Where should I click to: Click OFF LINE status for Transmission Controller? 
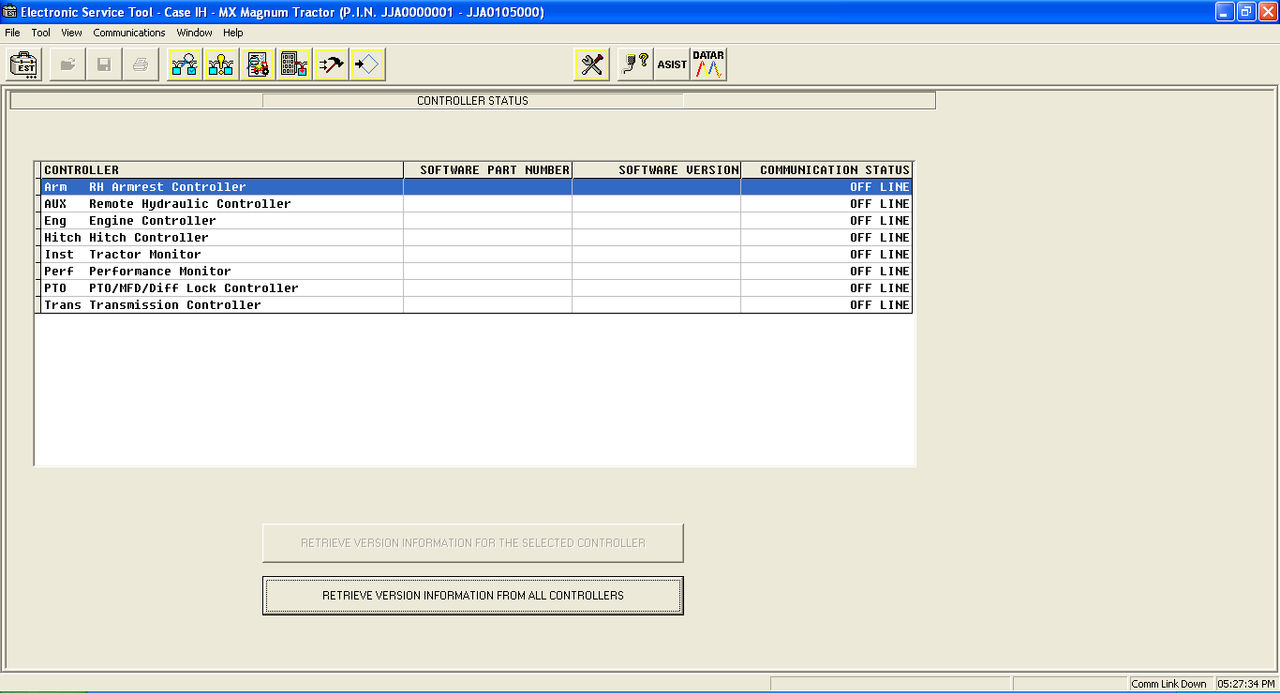pyautogui.click(x=880, y=305)
